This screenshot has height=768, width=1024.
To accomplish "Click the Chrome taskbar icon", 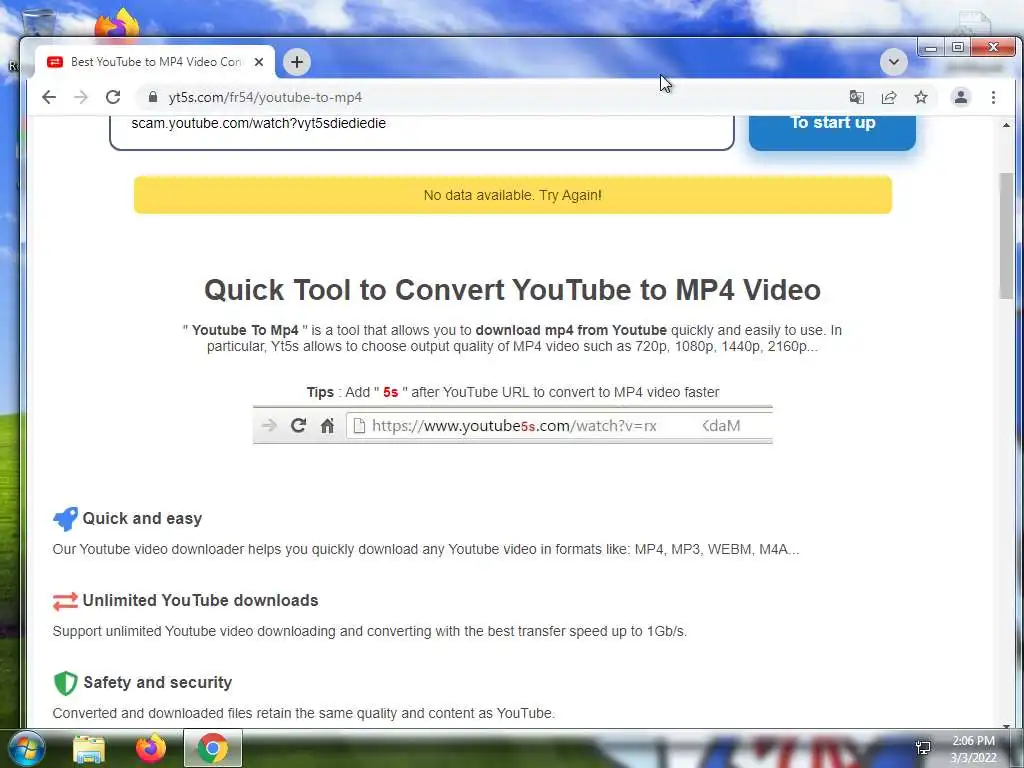I will point(213,748).
